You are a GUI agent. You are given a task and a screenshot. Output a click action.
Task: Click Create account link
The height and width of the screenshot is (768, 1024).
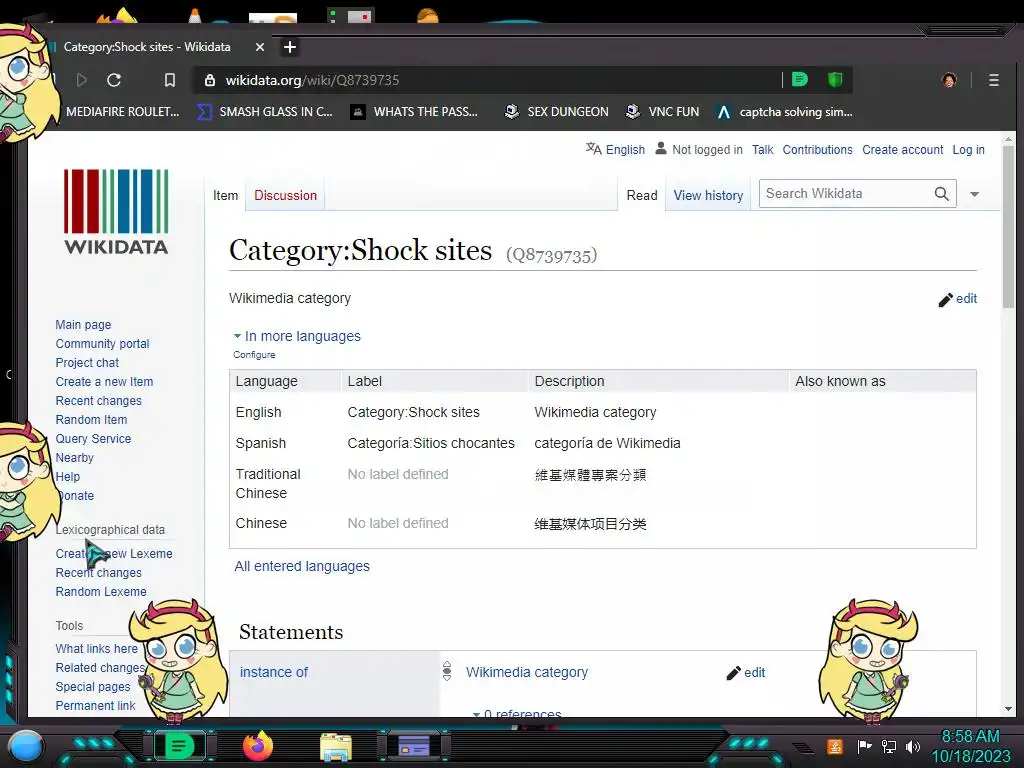(x=903, y=150)
